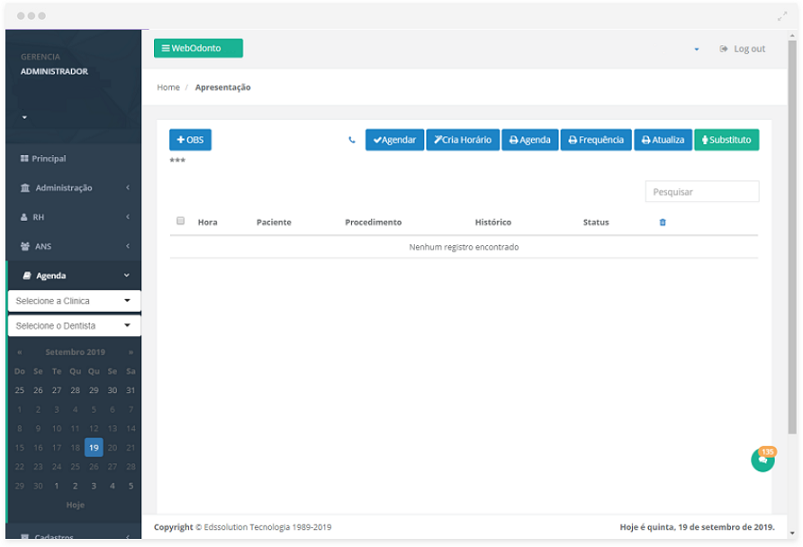Click the Log out link
The image size is (803, 547).
[743, 49]
